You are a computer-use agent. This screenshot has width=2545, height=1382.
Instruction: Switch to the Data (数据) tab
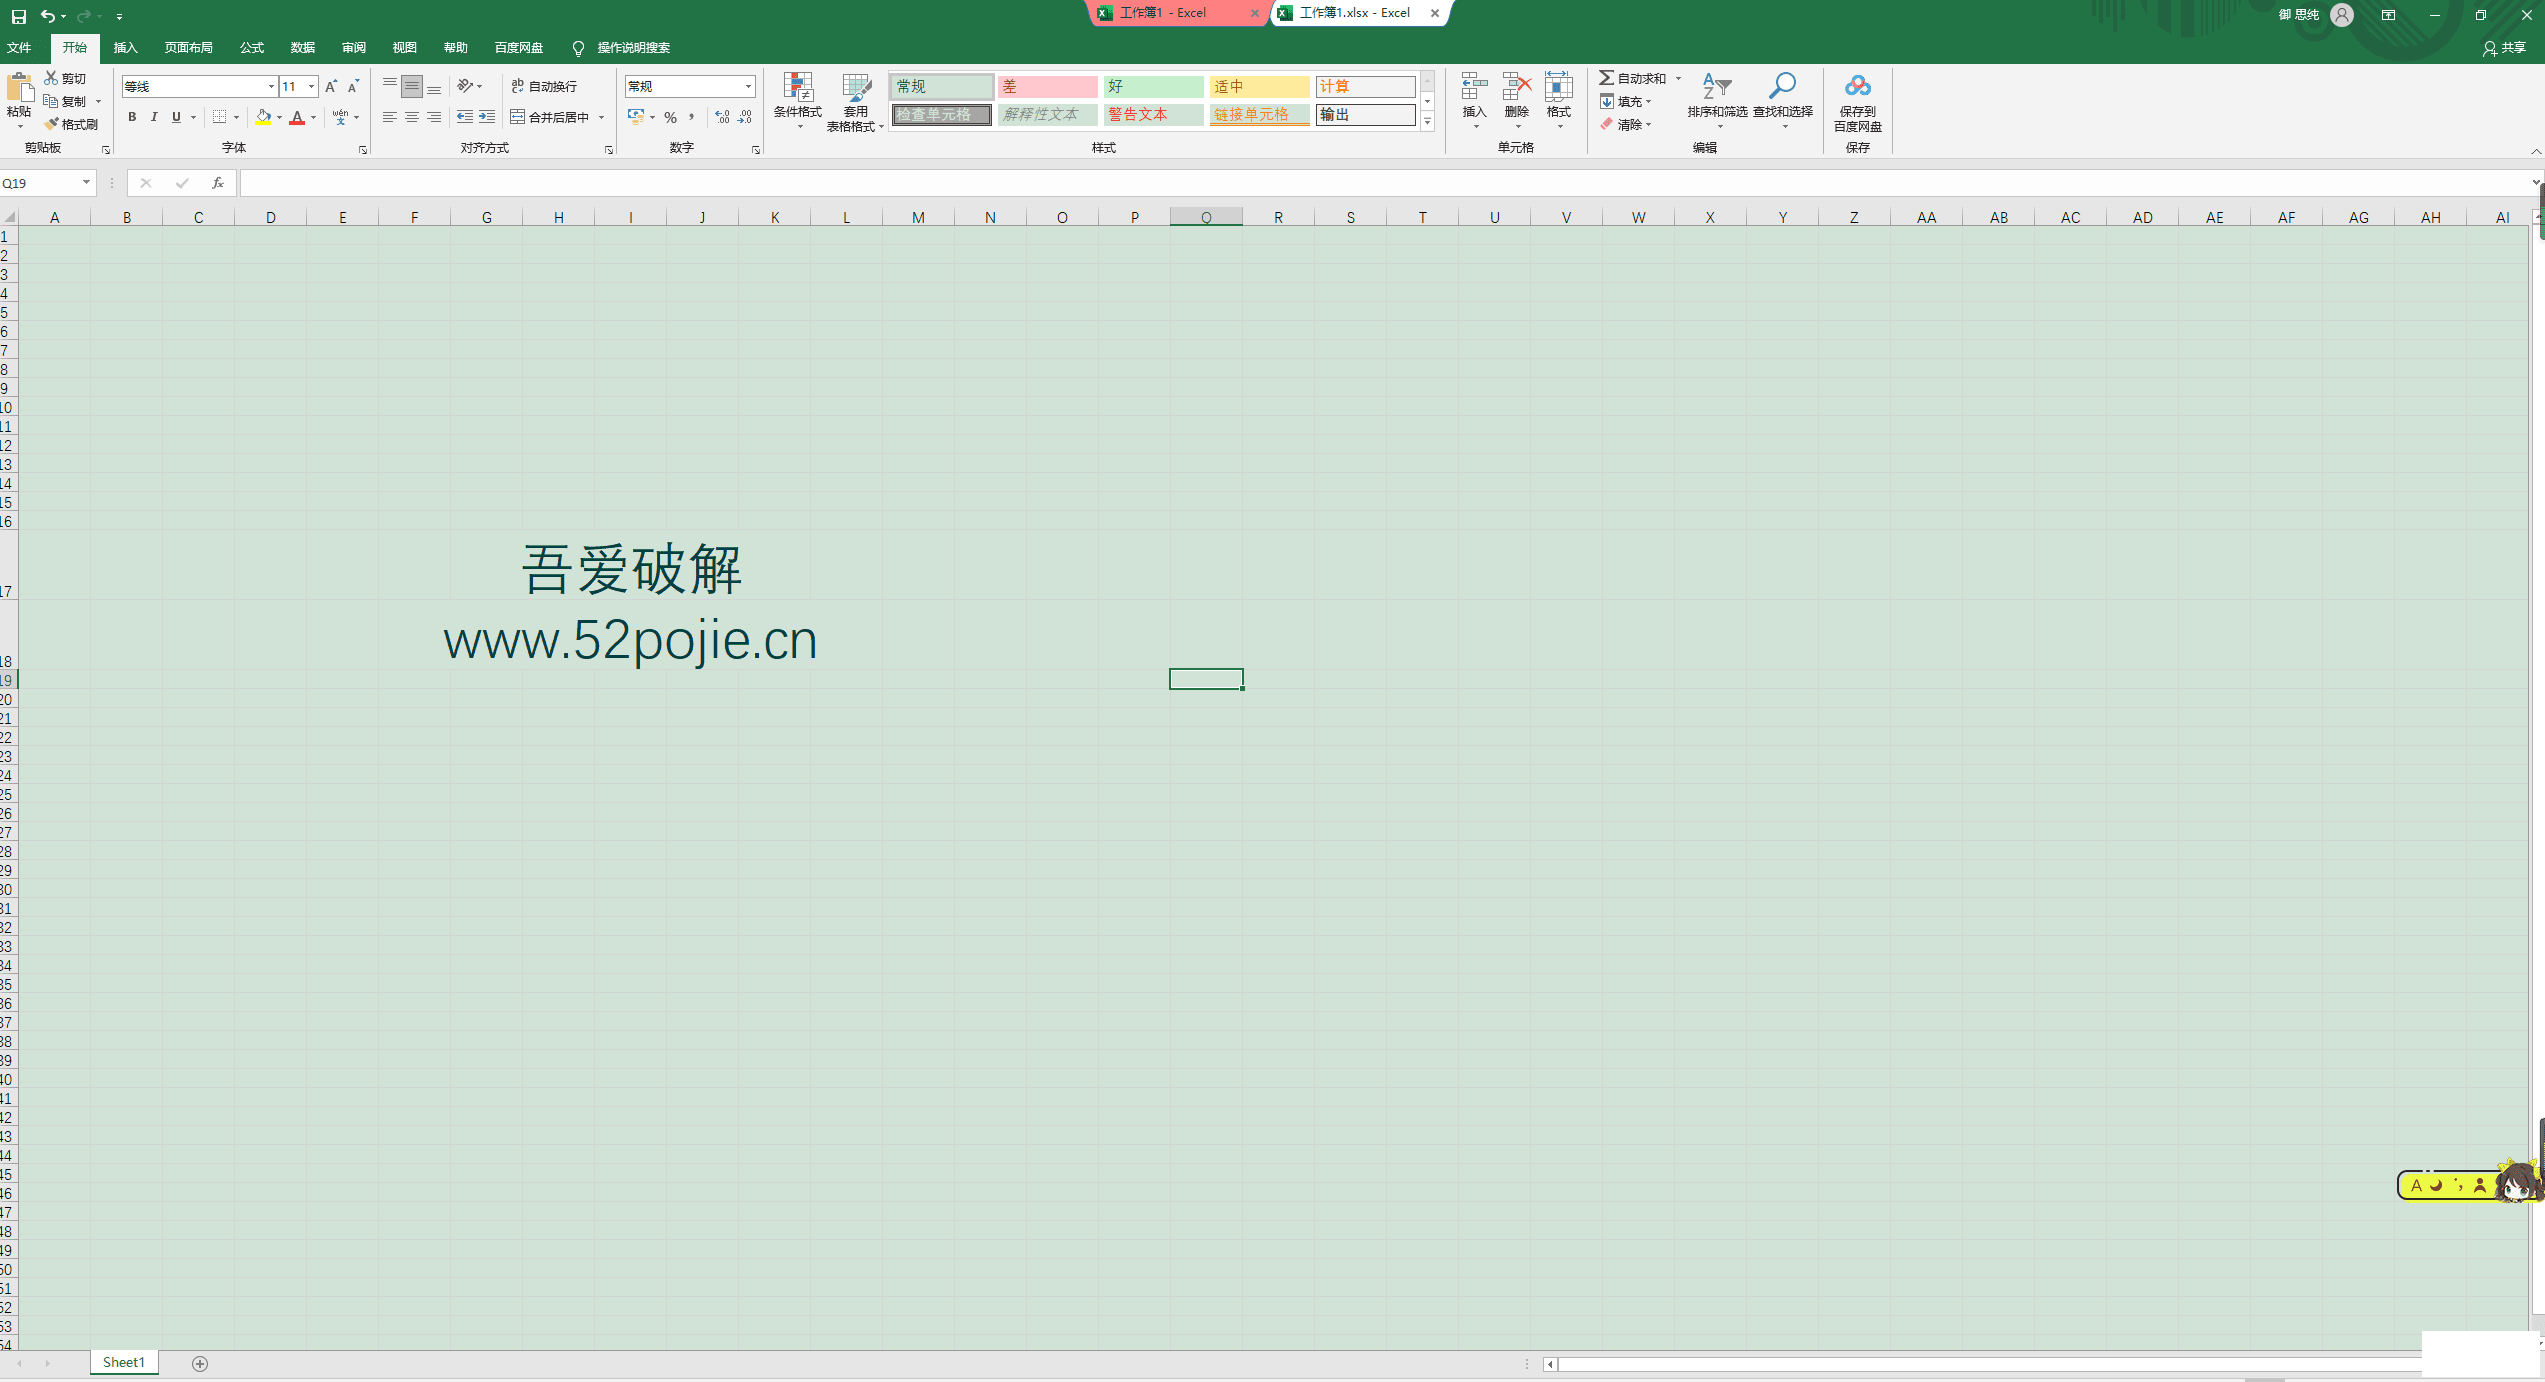coord(303,48)
